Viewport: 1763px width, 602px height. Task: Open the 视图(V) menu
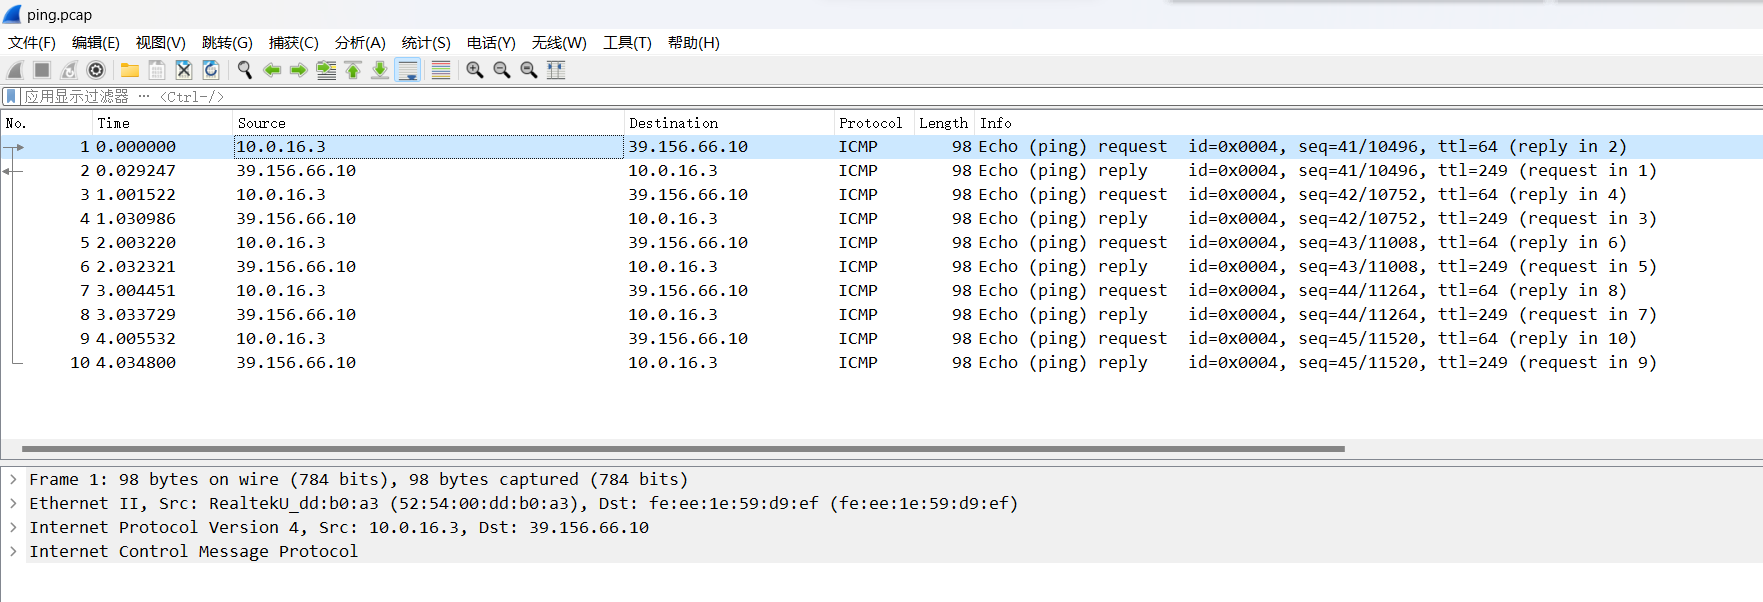point(161,42)
